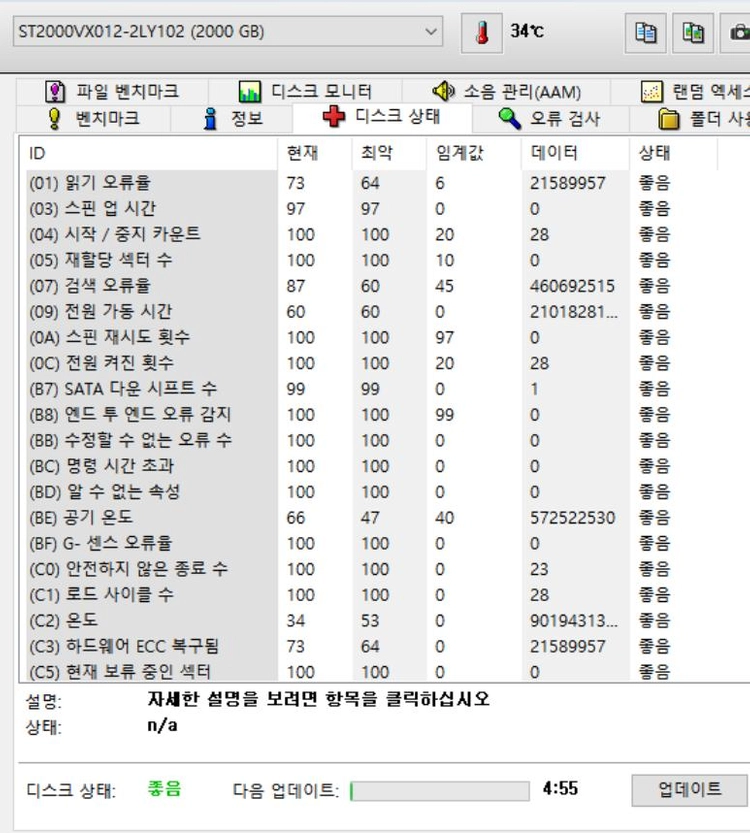Viewport: 750px width, 833px height.
Task: Select the (BF) G- 센스 오류율 row
Action: click(372, 544)
